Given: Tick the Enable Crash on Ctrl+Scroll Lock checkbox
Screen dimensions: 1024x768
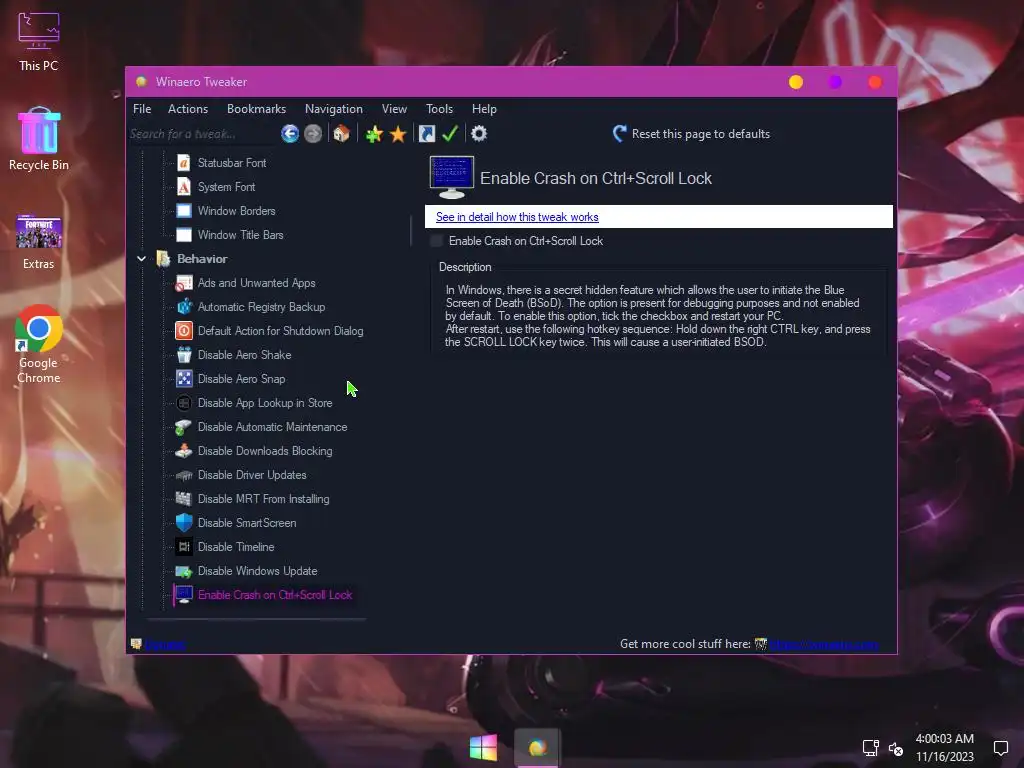Looking at the screenshot, I should click(x=436, y=241).
